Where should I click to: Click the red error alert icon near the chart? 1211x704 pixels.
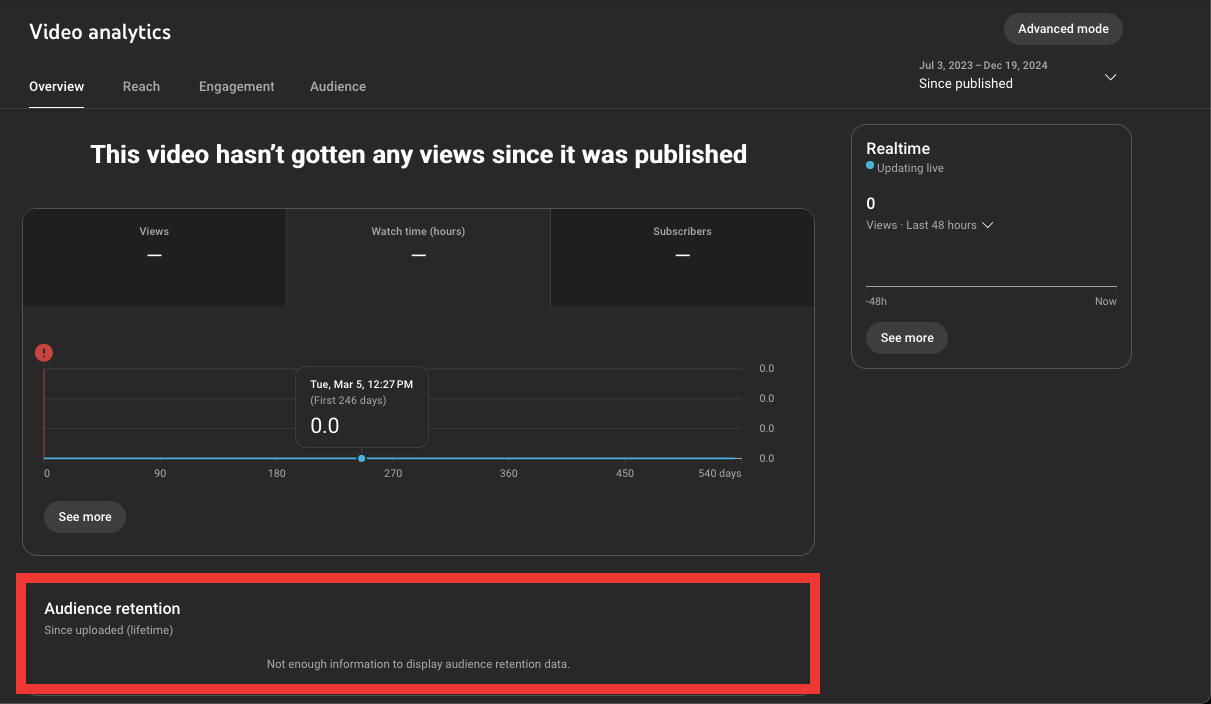[x=43, y=352]
